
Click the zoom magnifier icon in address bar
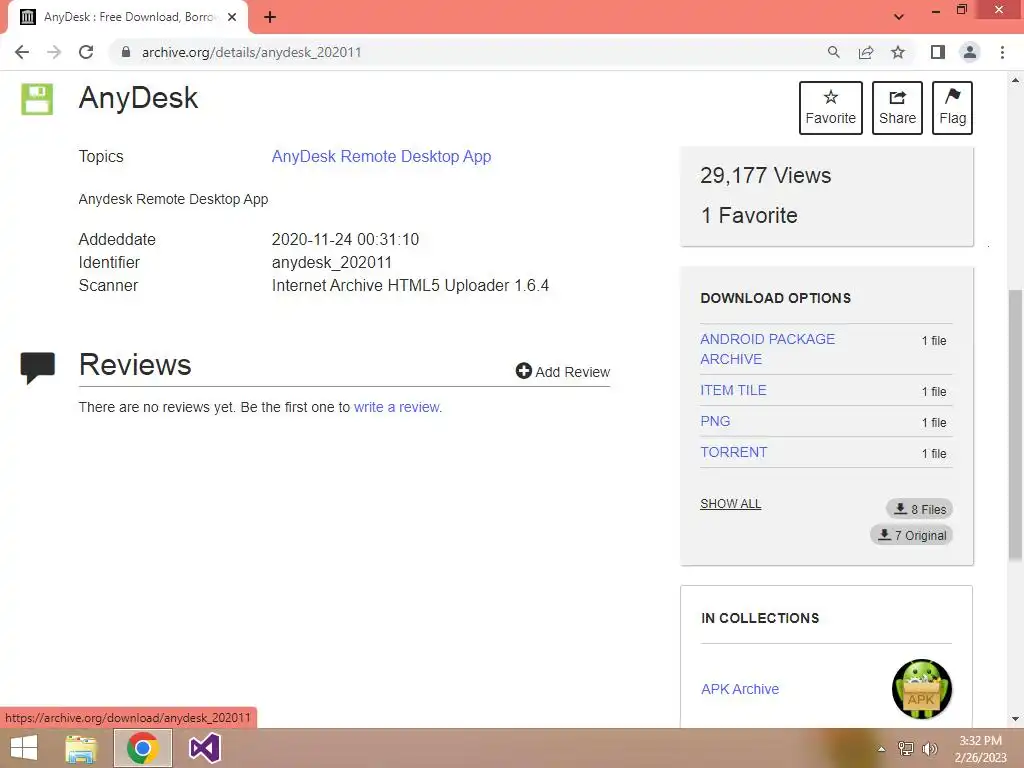click(x=833, y=52)
